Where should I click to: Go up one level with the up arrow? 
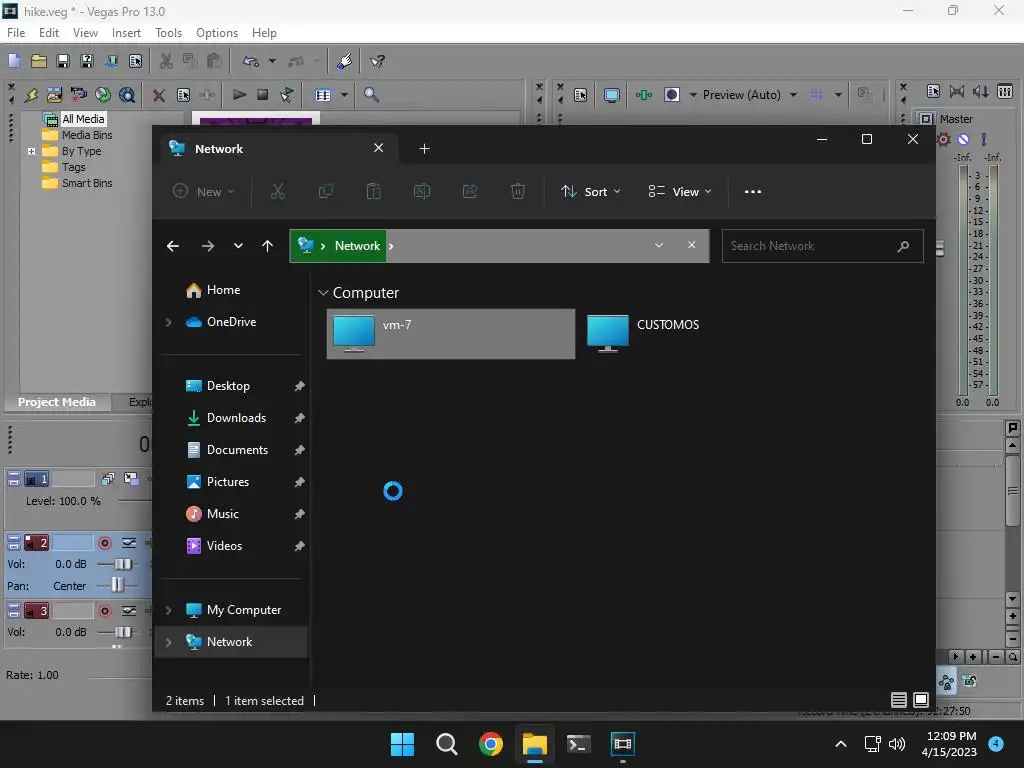pyautogui.click(x=268, y=246)
